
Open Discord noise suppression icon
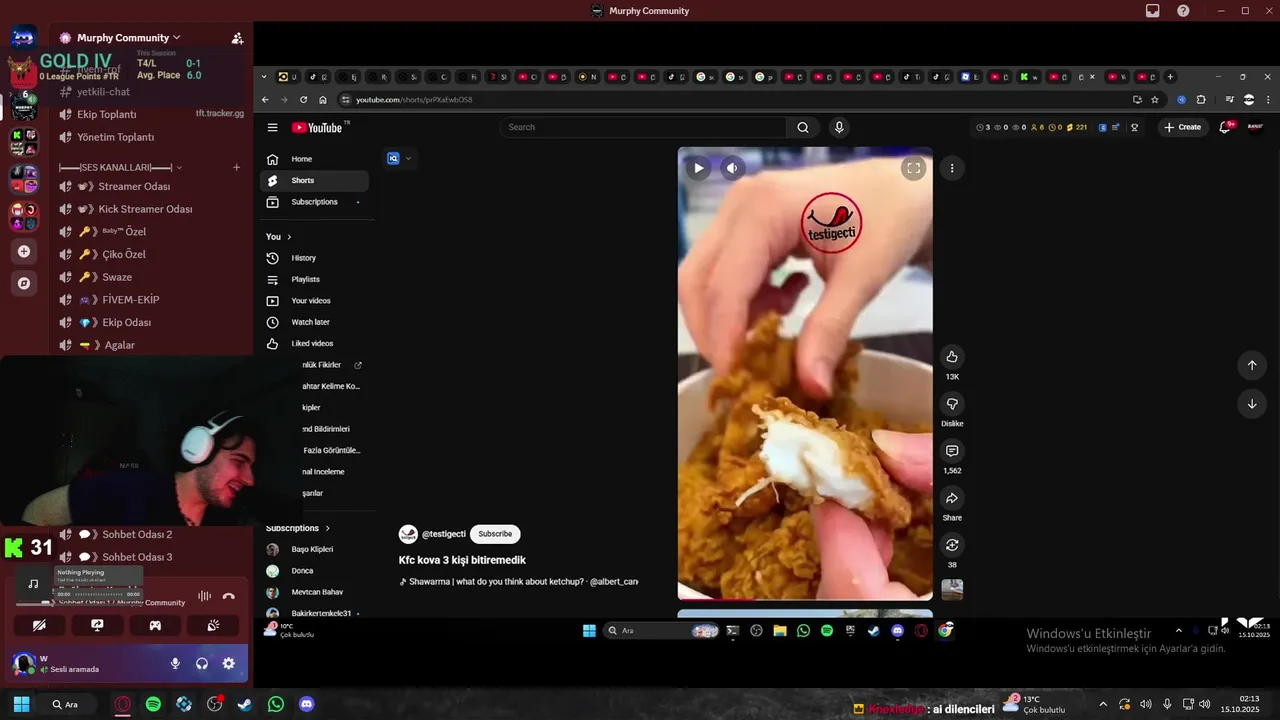point(204,596)
